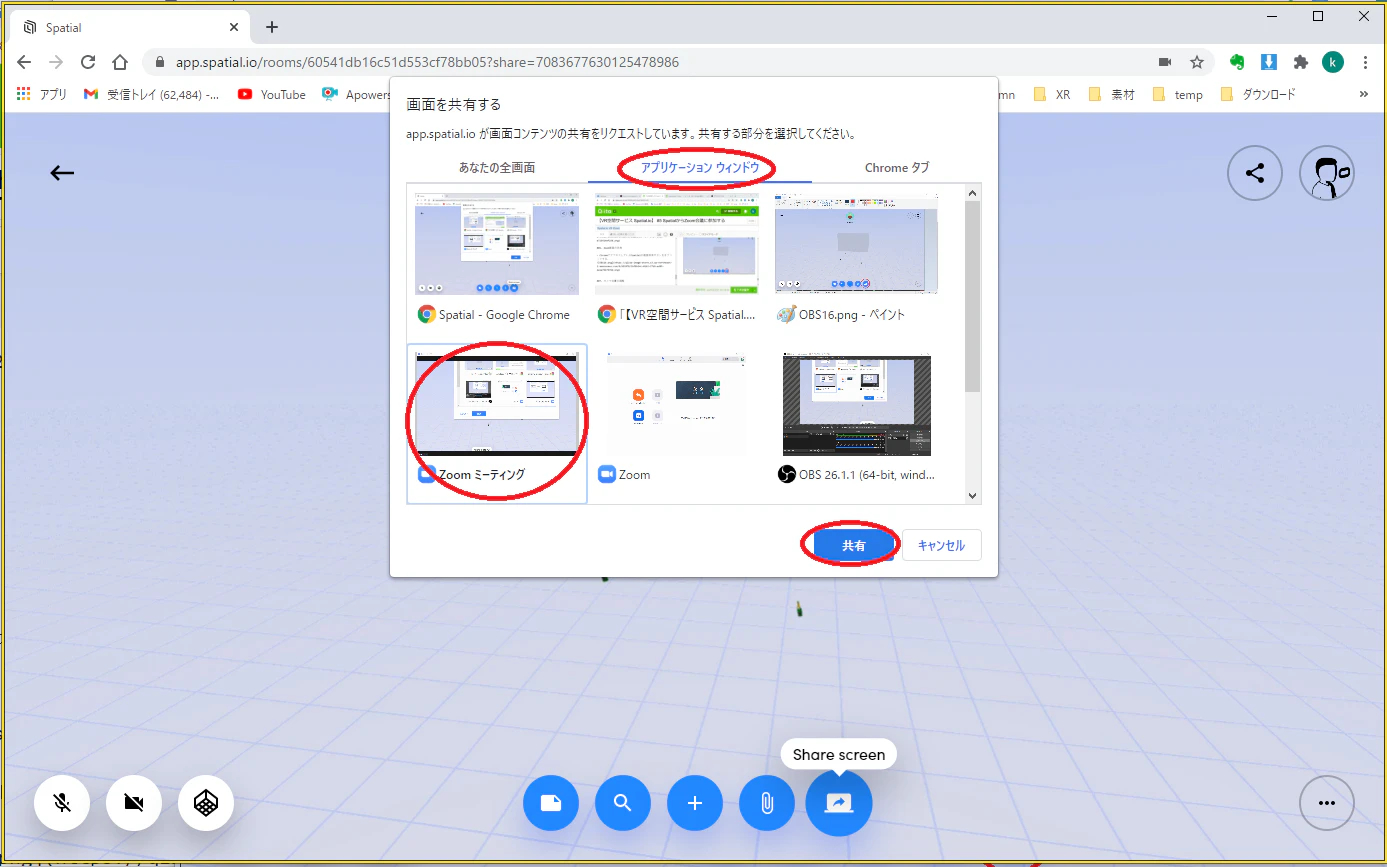
Task: Click the search icon in bottom toolbar
Action: [x=623, y=803]
